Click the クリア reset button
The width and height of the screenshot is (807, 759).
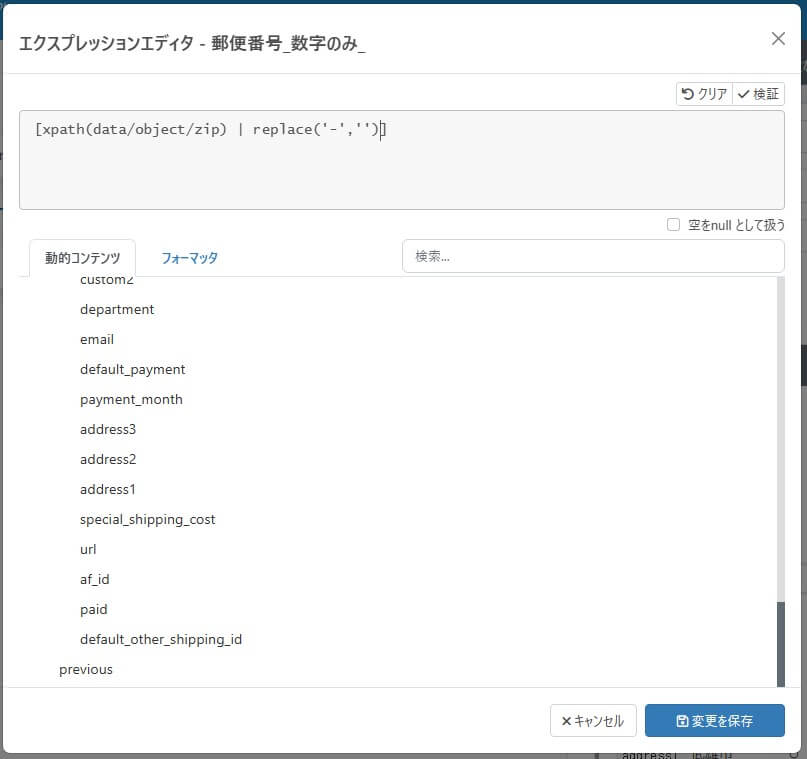704,94
